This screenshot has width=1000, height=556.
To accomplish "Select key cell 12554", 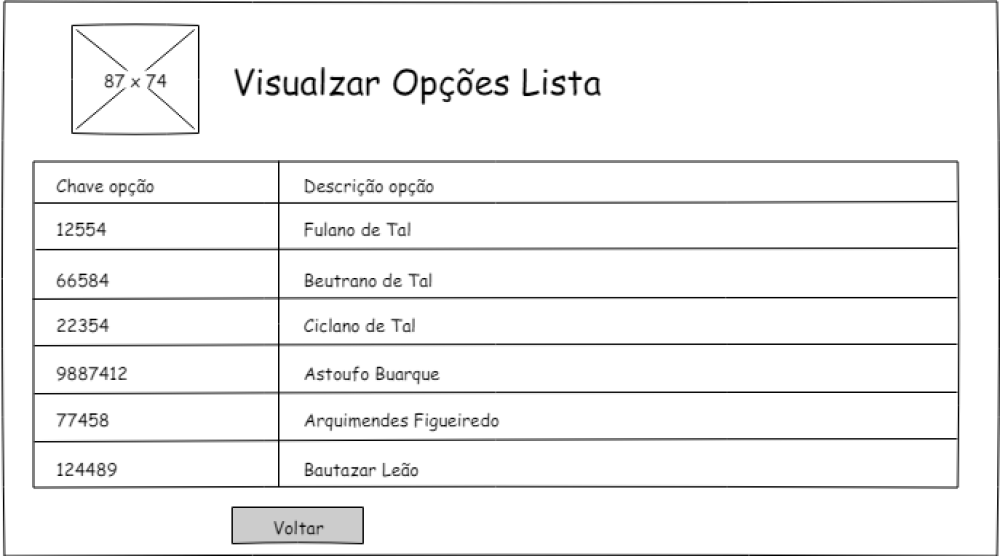I will click(x=81, y=230).
